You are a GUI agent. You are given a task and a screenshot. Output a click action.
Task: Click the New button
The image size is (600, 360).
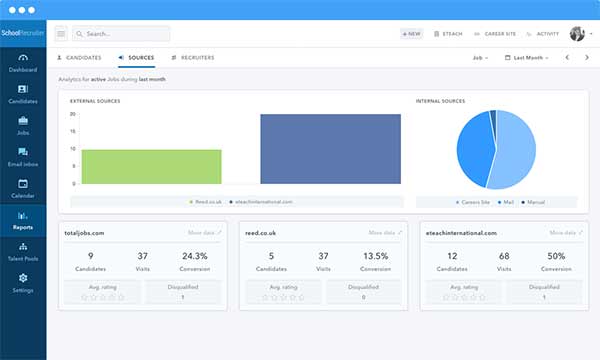411,34
